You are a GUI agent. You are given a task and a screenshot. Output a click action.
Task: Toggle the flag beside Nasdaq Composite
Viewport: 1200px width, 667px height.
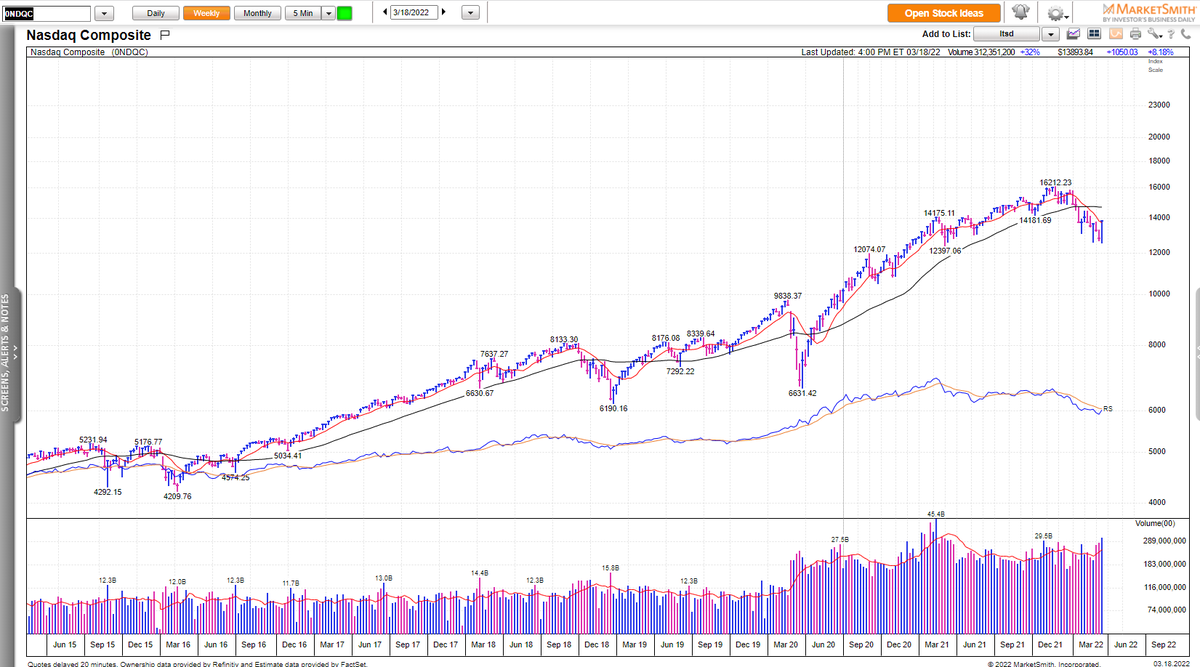[164, 35]
